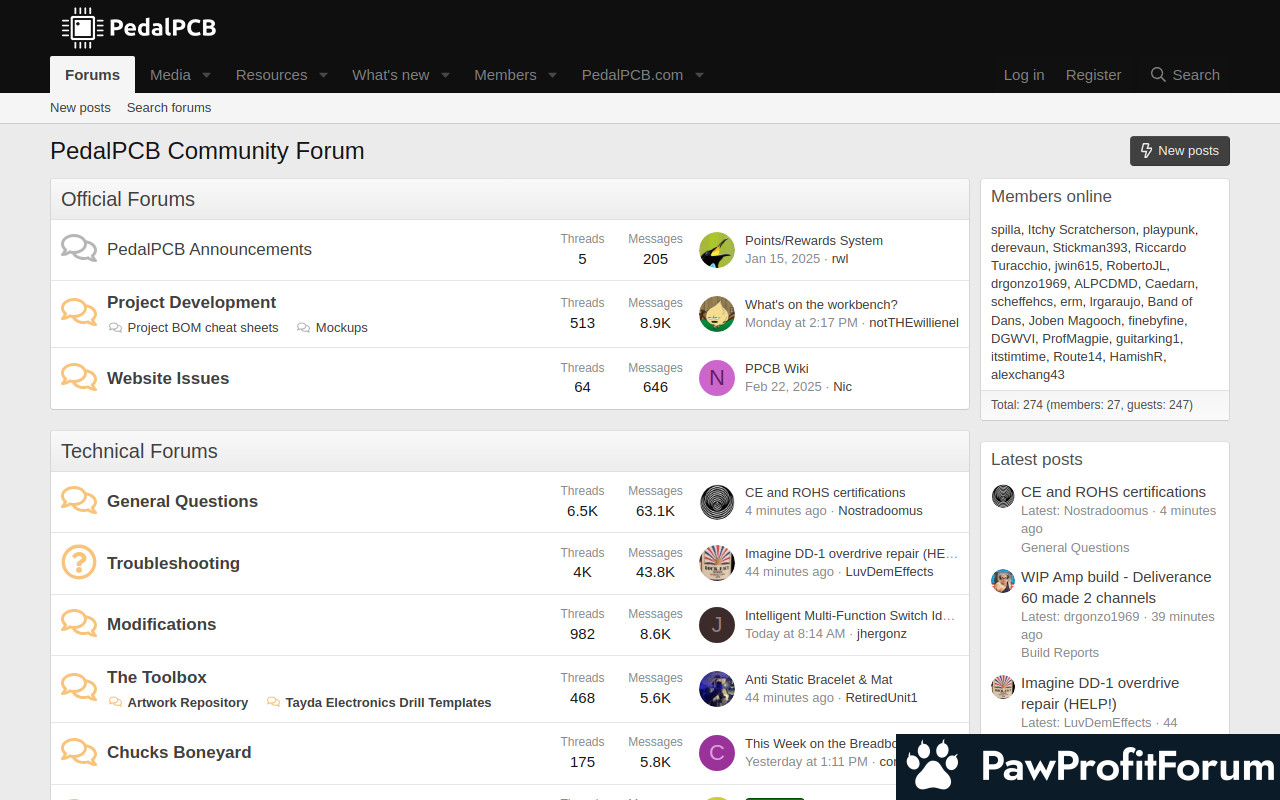Expand the Resources dropdown arrow

coord(323,75)
